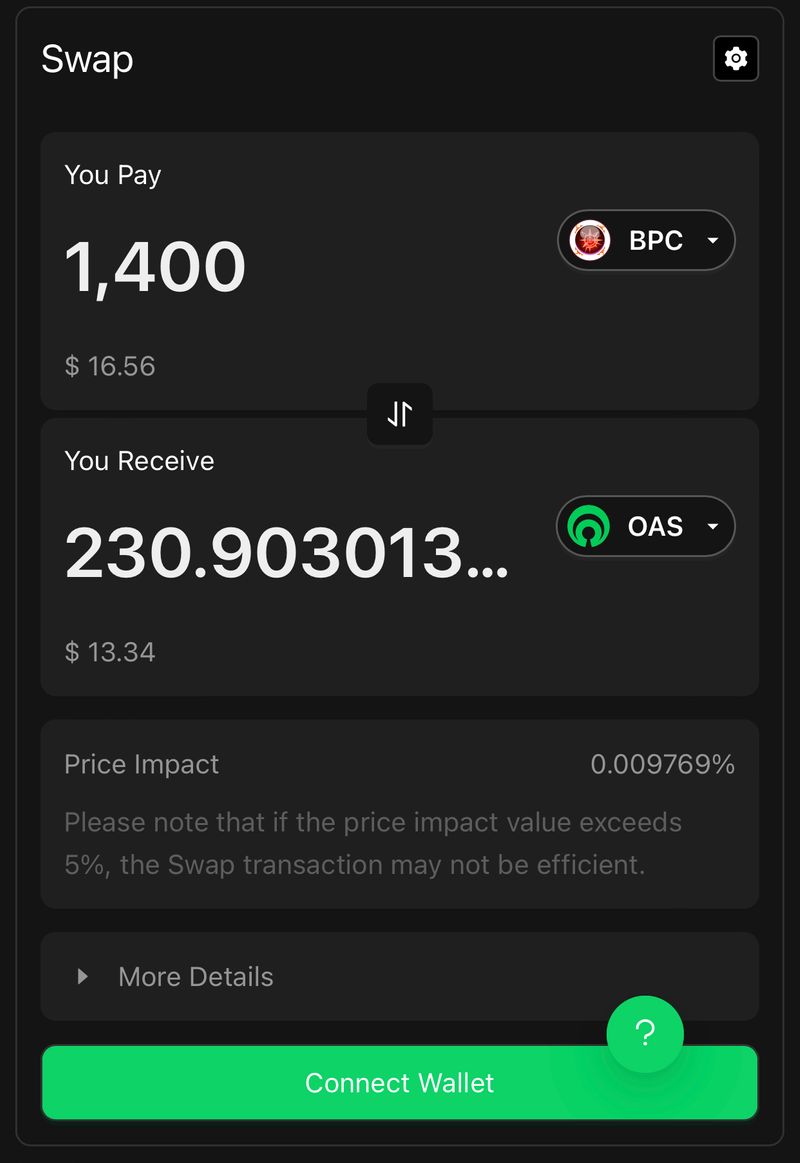The height and width of the screenshot is (1163, 800).
Task: Open the OAS dropdown caret
Action: pyautogui.click(x=712, y=526)
